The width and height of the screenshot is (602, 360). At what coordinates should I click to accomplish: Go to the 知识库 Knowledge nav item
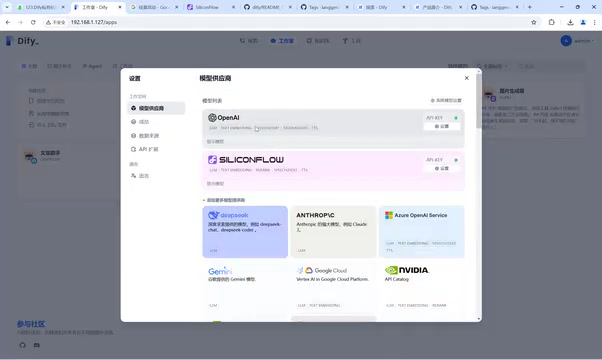click(x=318, y=41)
